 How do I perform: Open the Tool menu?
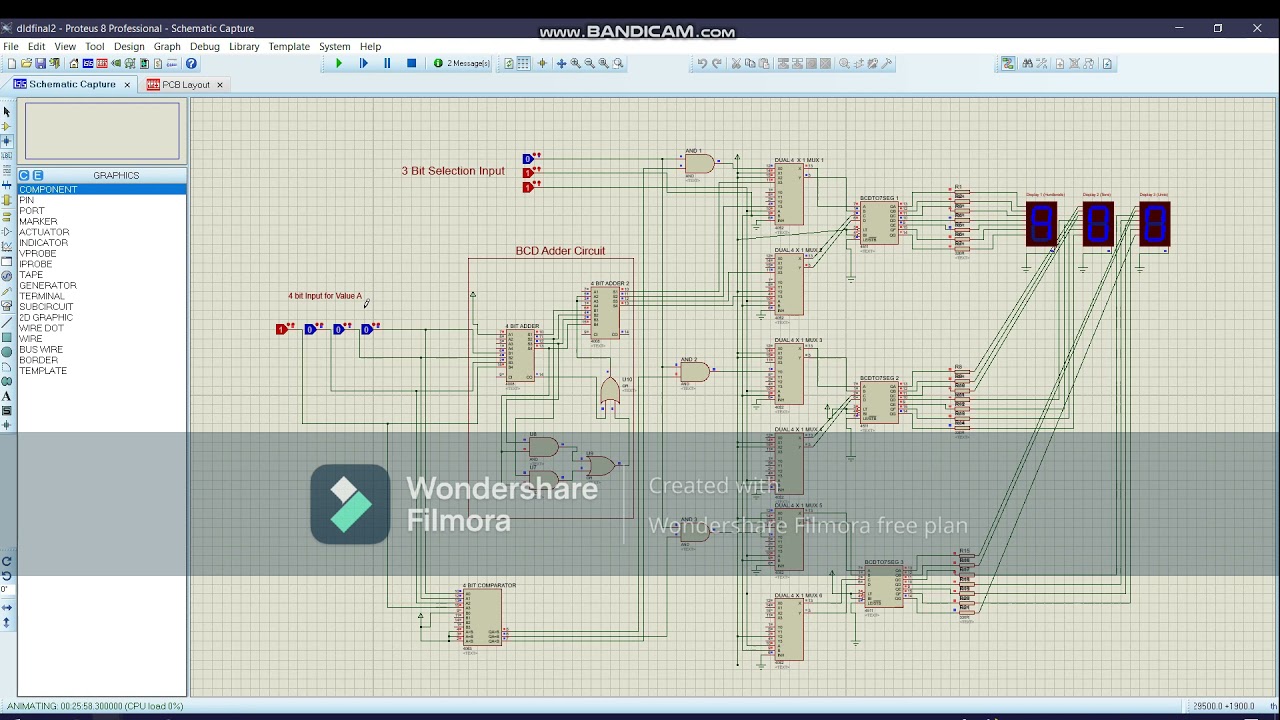(95, 46)
